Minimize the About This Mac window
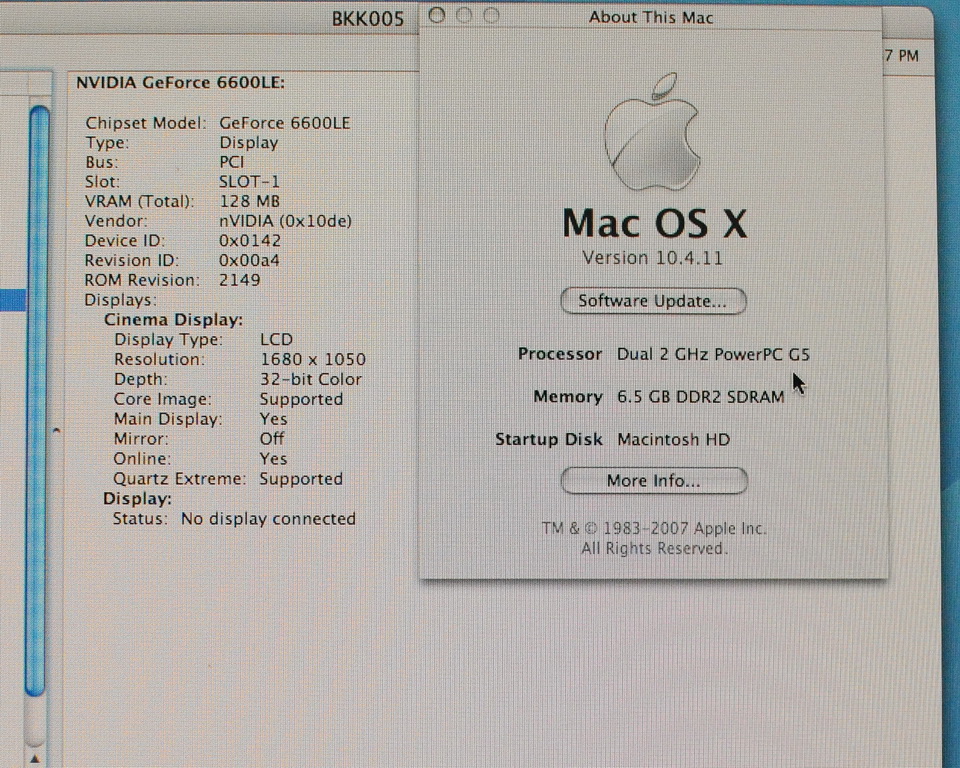 click(464, 15)
